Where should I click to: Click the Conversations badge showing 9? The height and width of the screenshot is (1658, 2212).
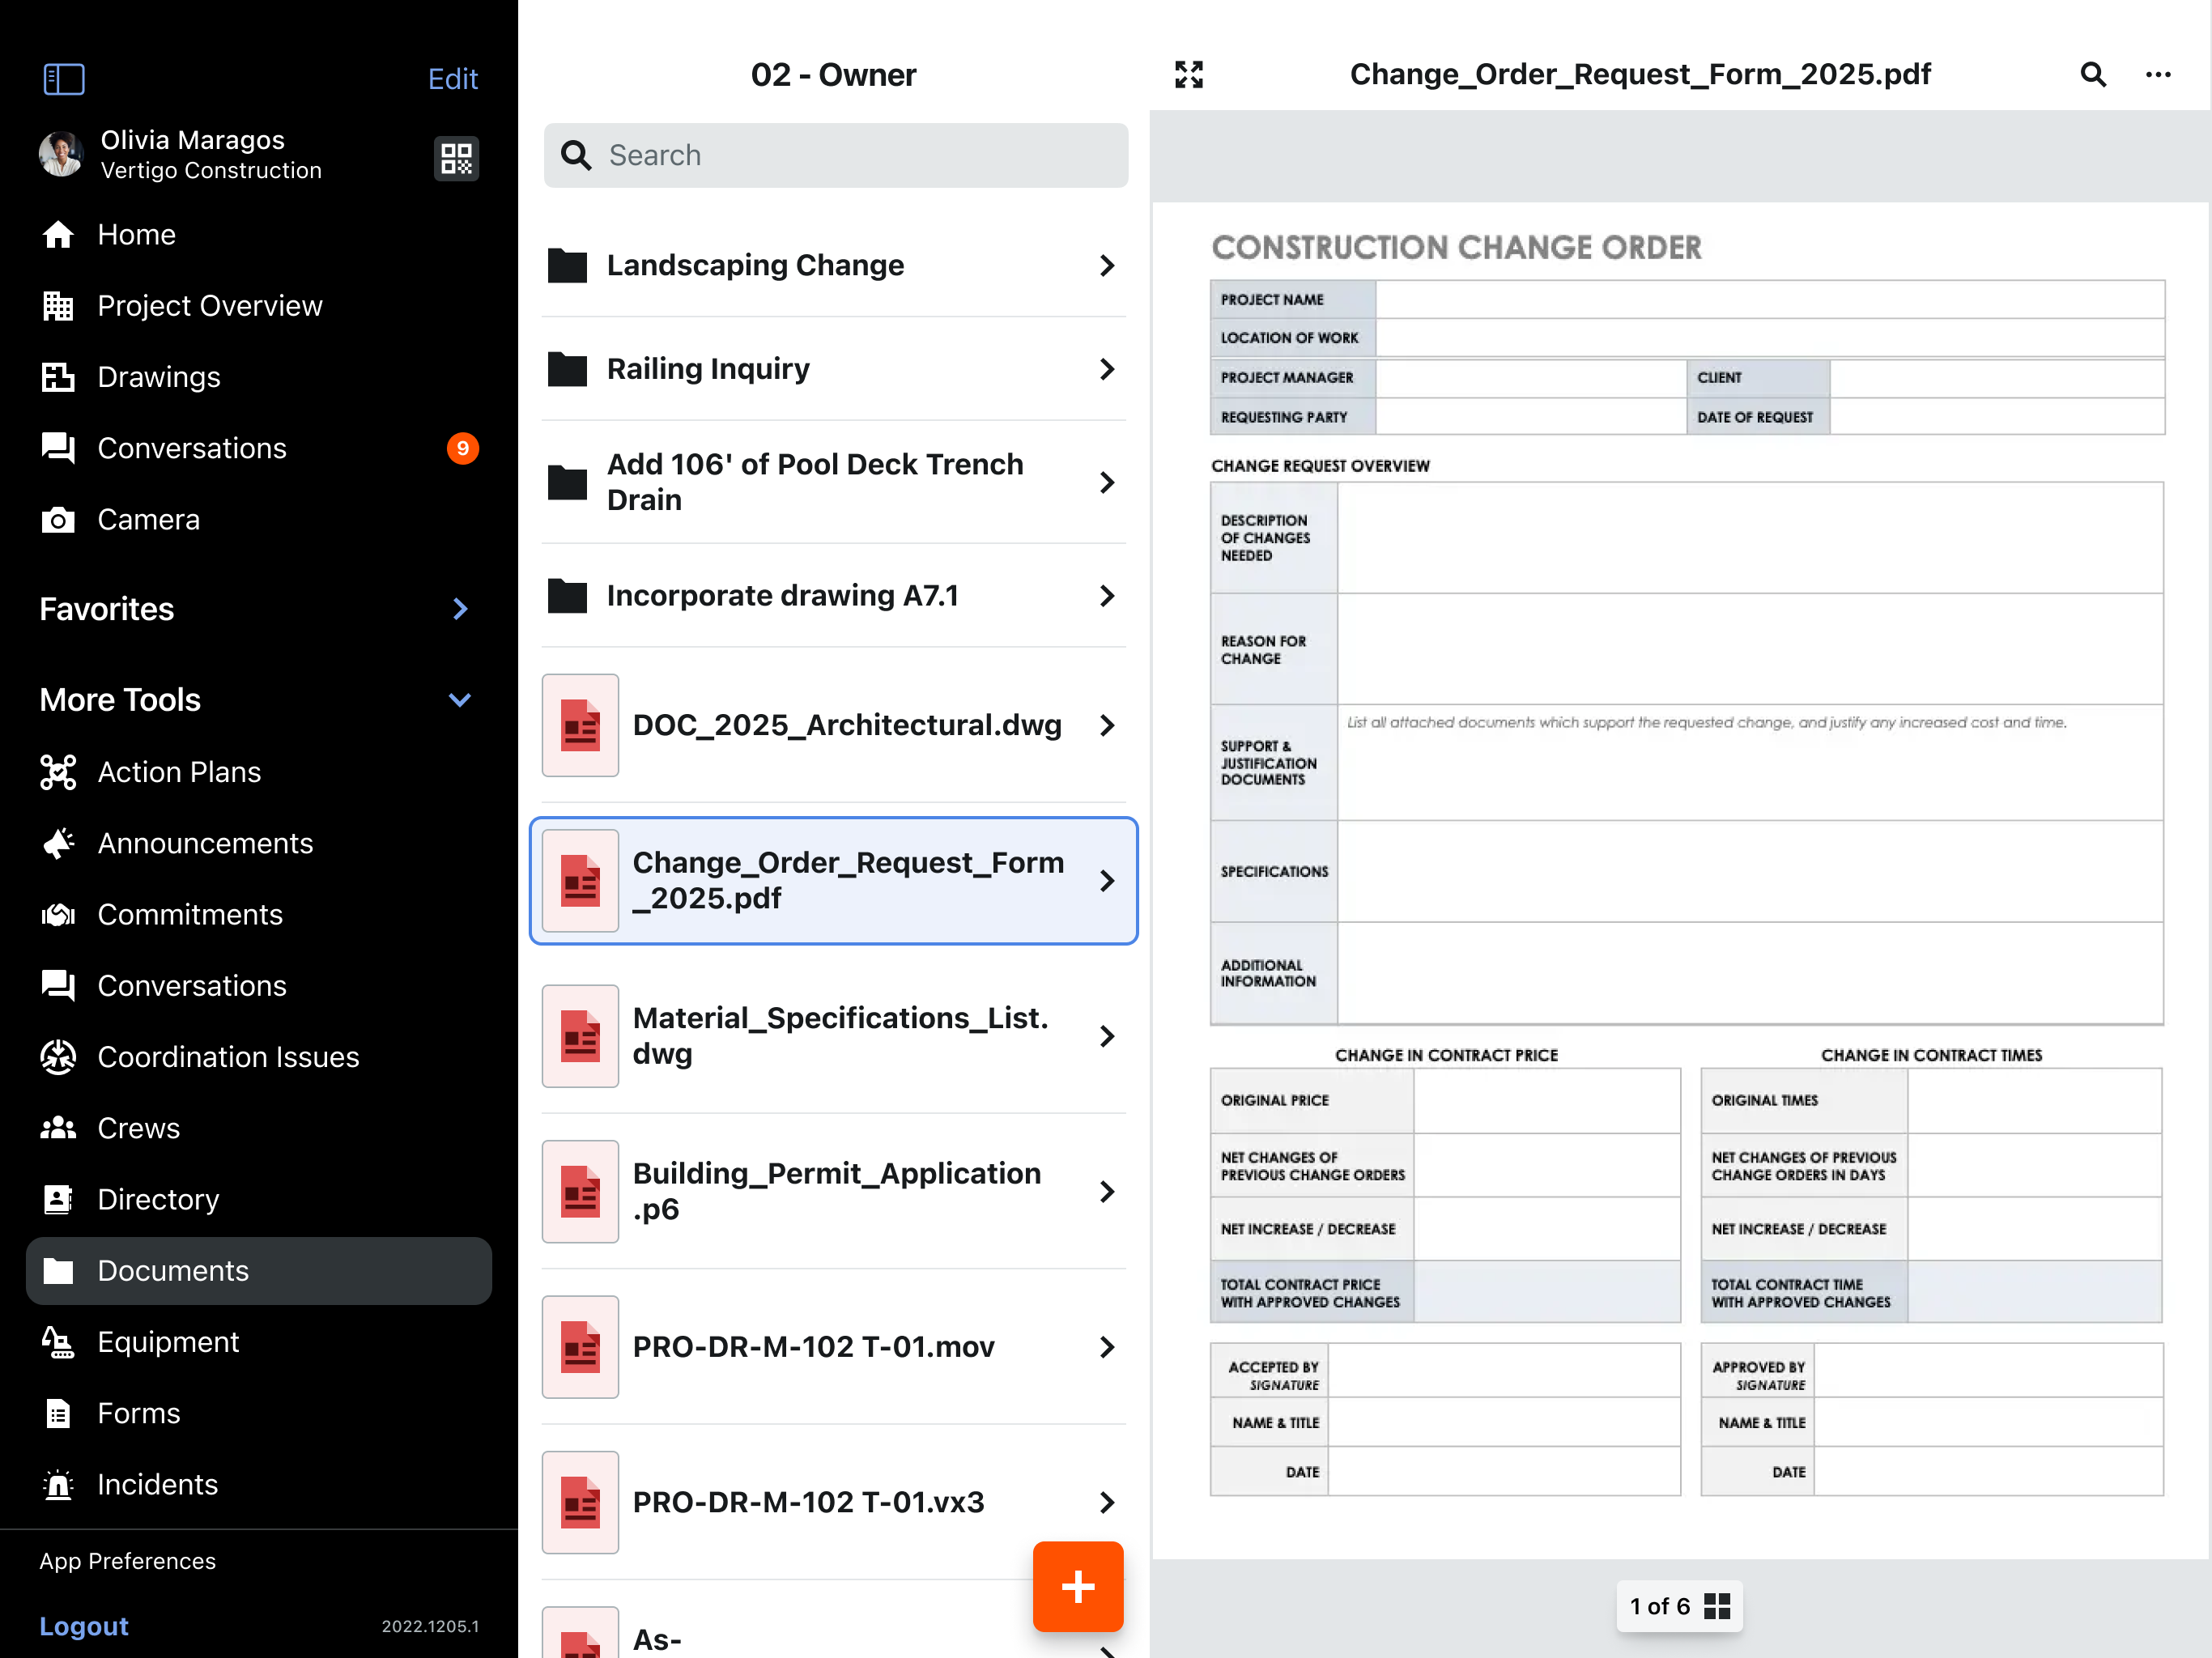point(462,448)
